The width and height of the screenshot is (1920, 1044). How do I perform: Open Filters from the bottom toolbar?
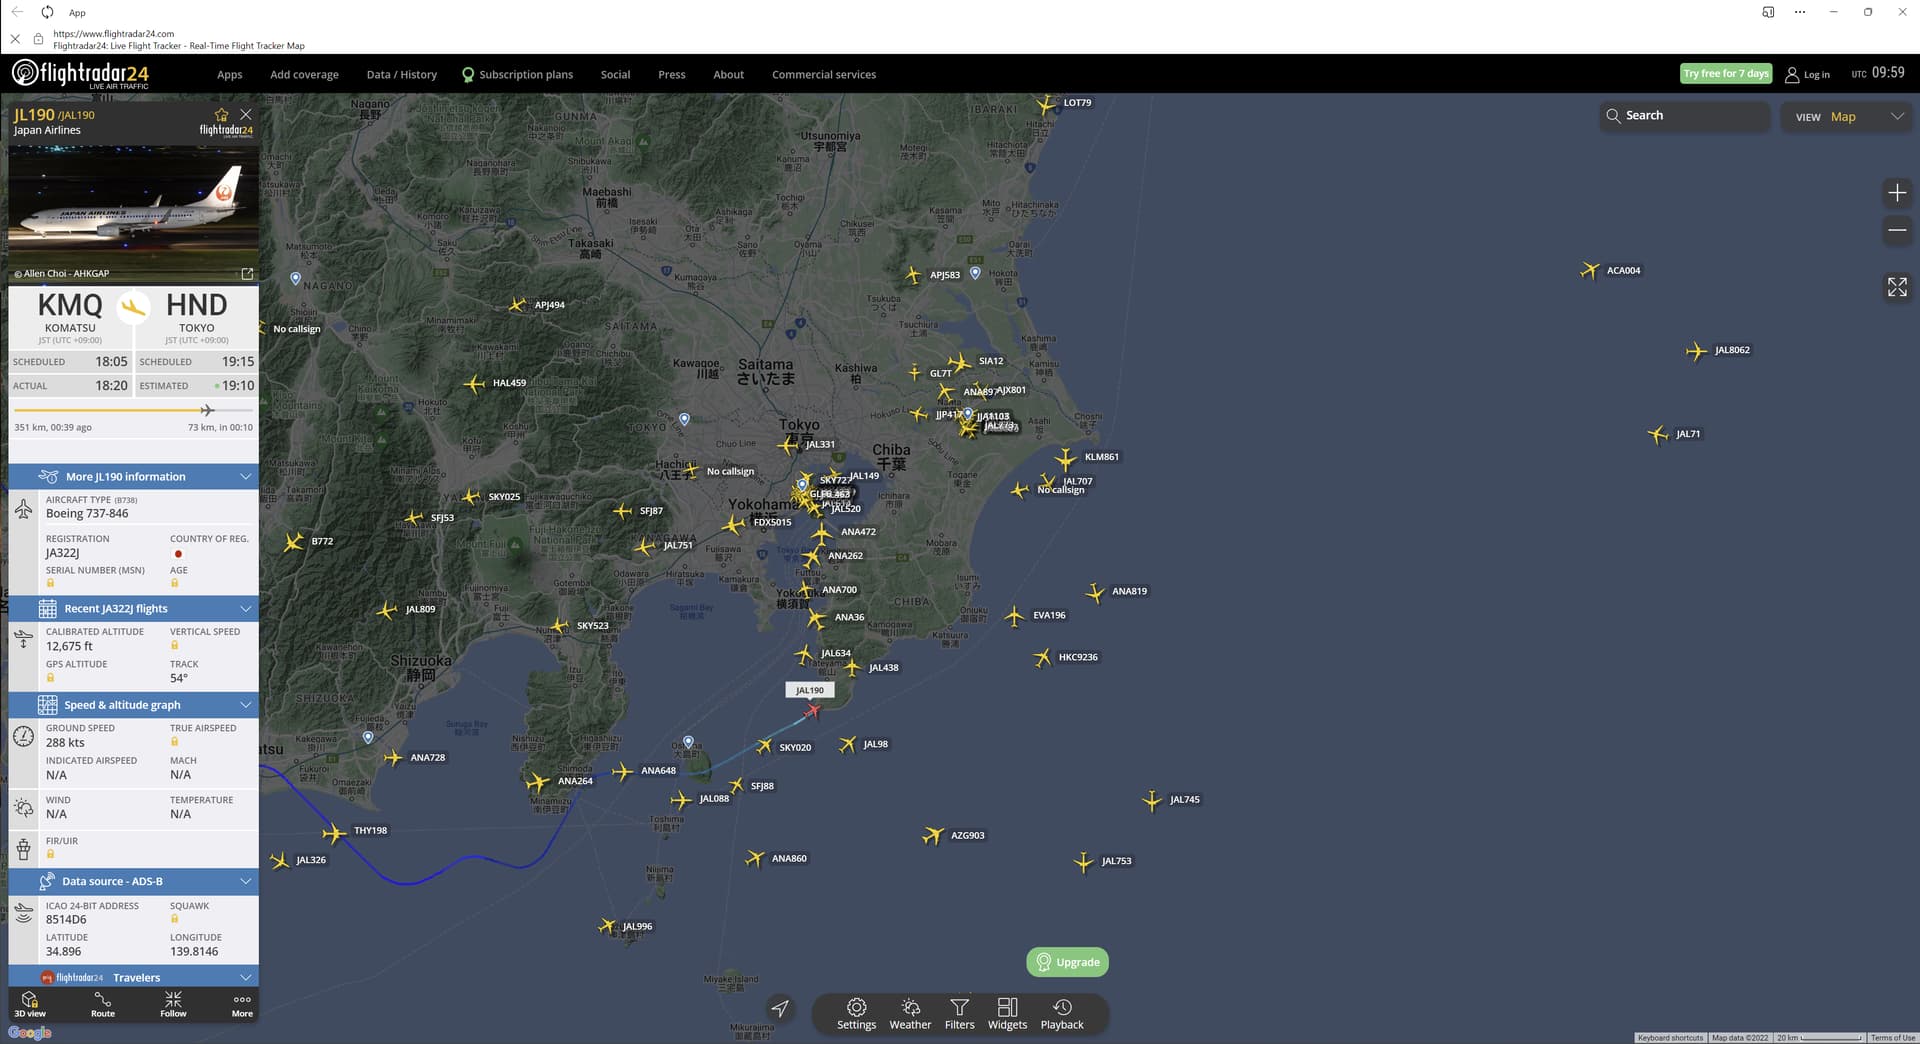959,1014
